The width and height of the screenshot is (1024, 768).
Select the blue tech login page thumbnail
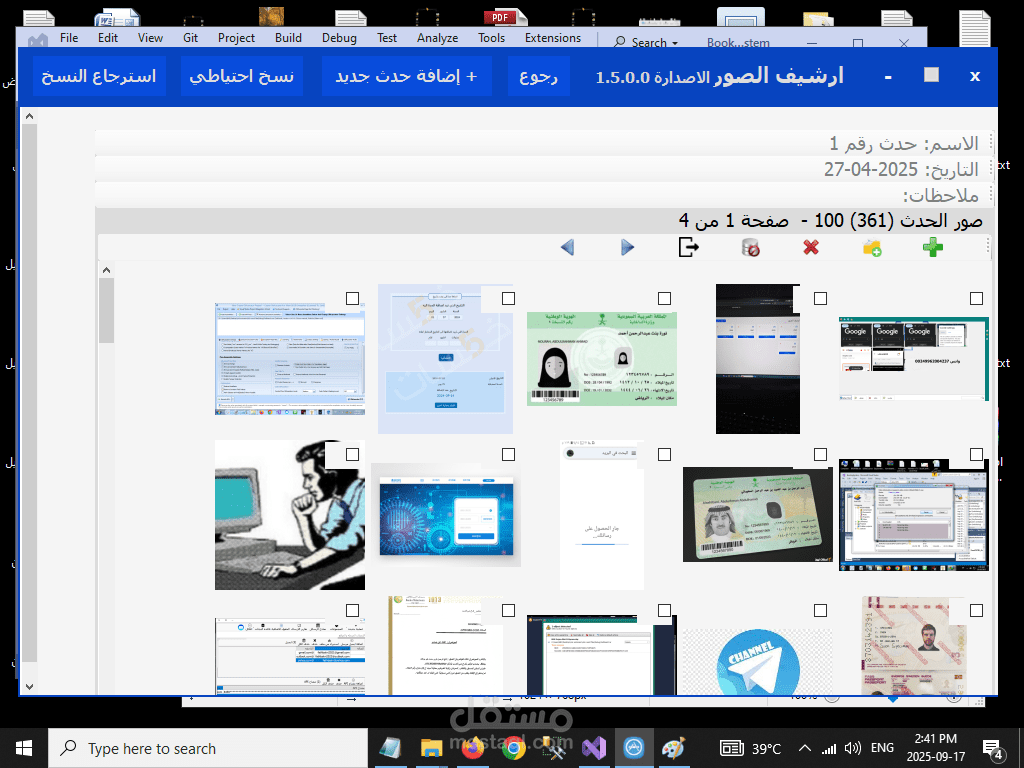[x=445, y=515]
